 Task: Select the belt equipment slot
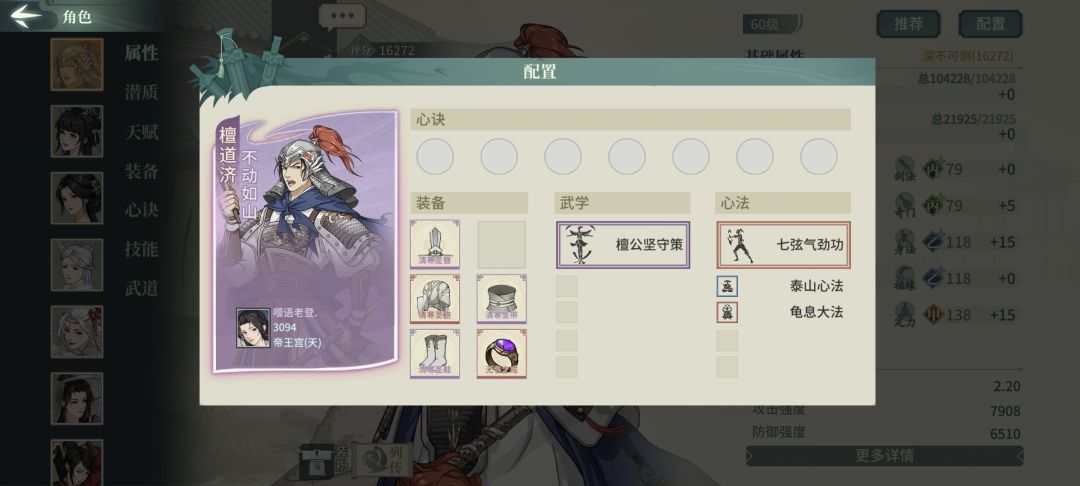point(501,298)
